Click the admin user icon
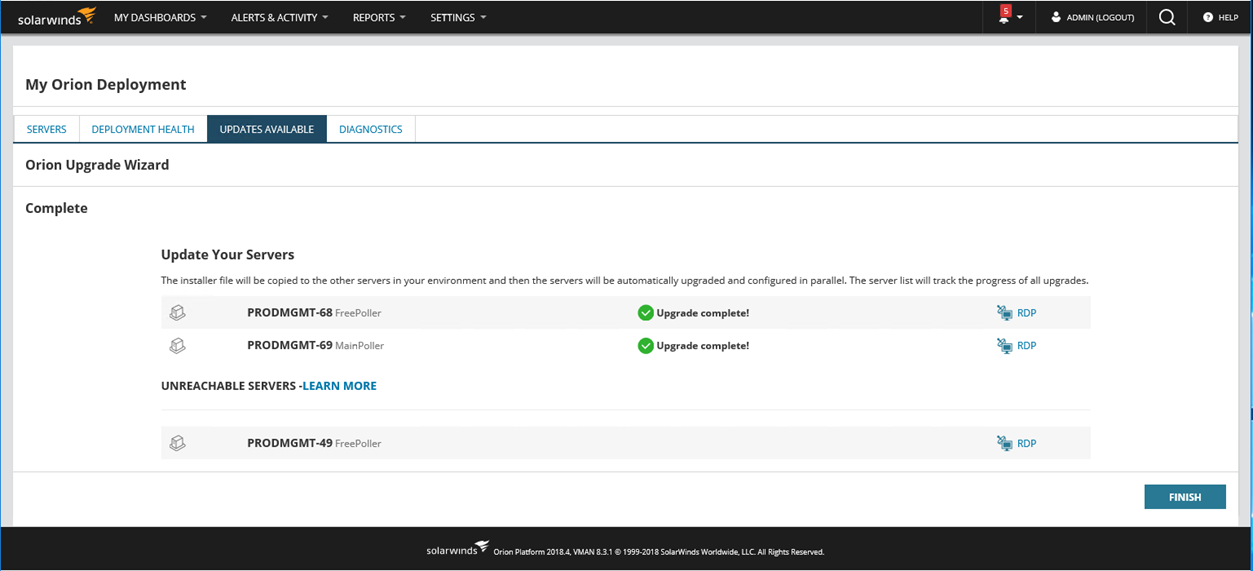Viewport: 1253px width, 571px height. coord(1056,17)
